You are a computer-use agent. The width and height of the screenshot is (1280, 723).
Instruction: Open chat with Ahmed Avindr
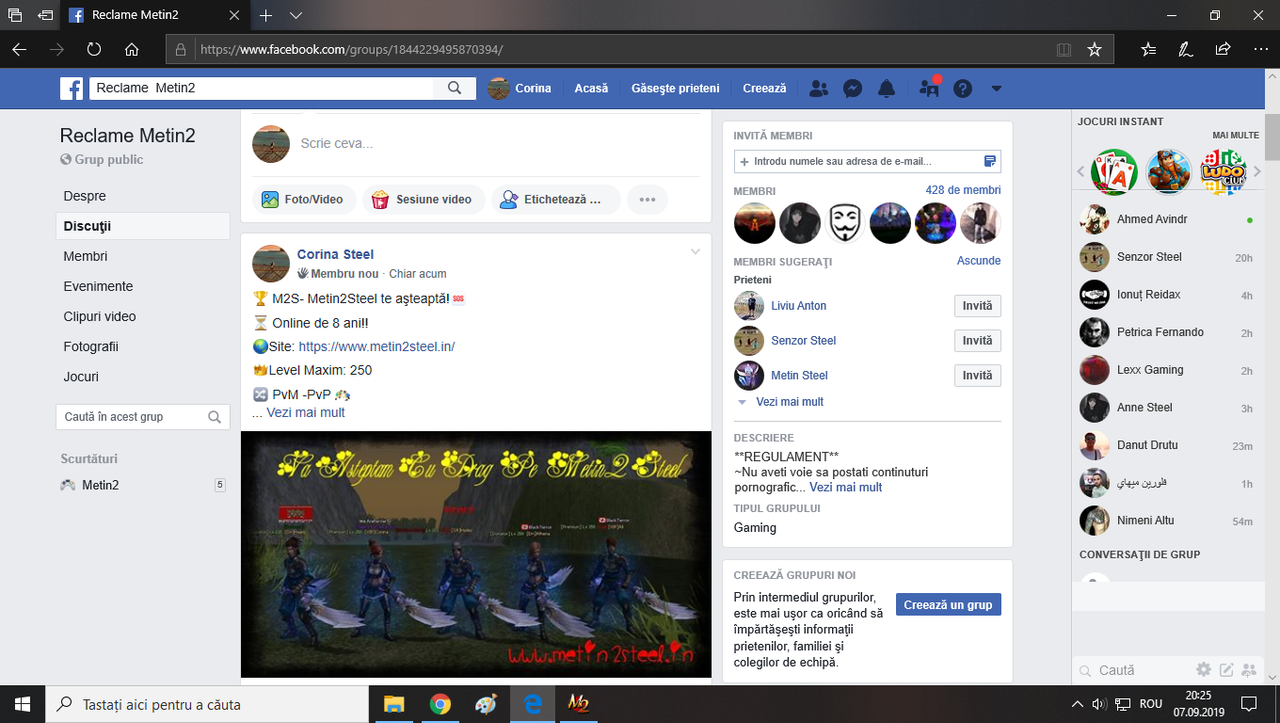pyautogui.click(x=1167, y=219)
